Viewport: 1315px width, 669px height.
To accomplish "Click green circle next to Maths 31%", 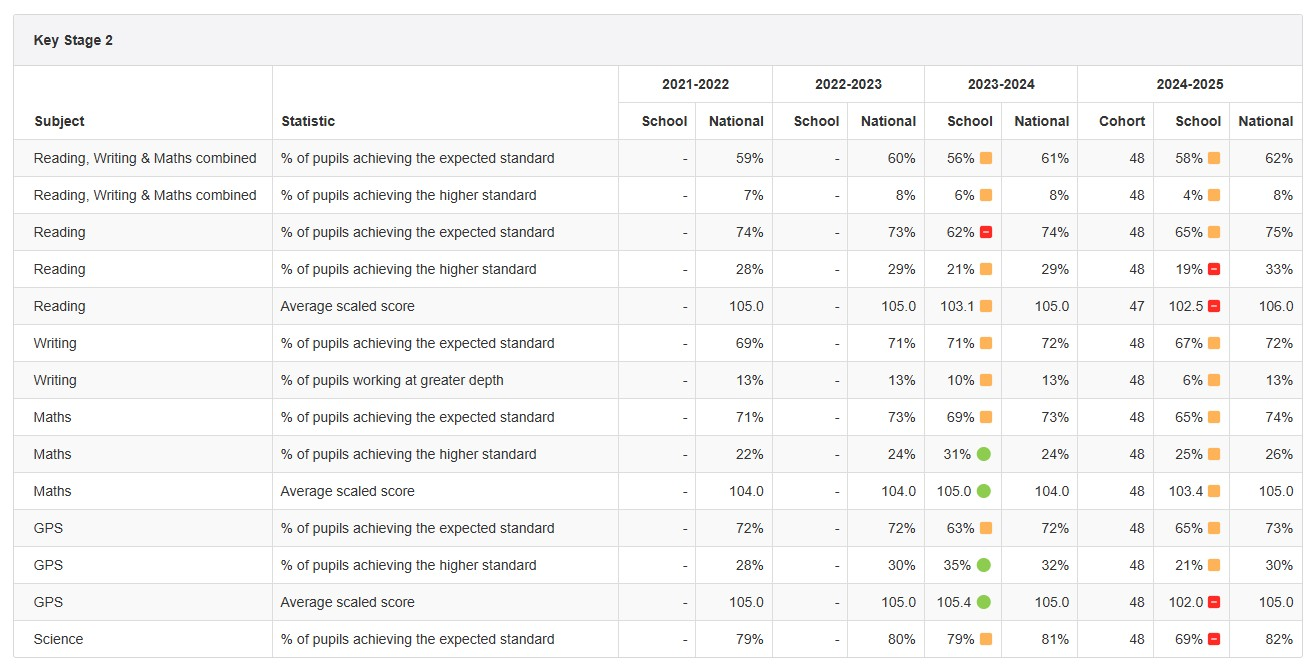I will 983,454.
